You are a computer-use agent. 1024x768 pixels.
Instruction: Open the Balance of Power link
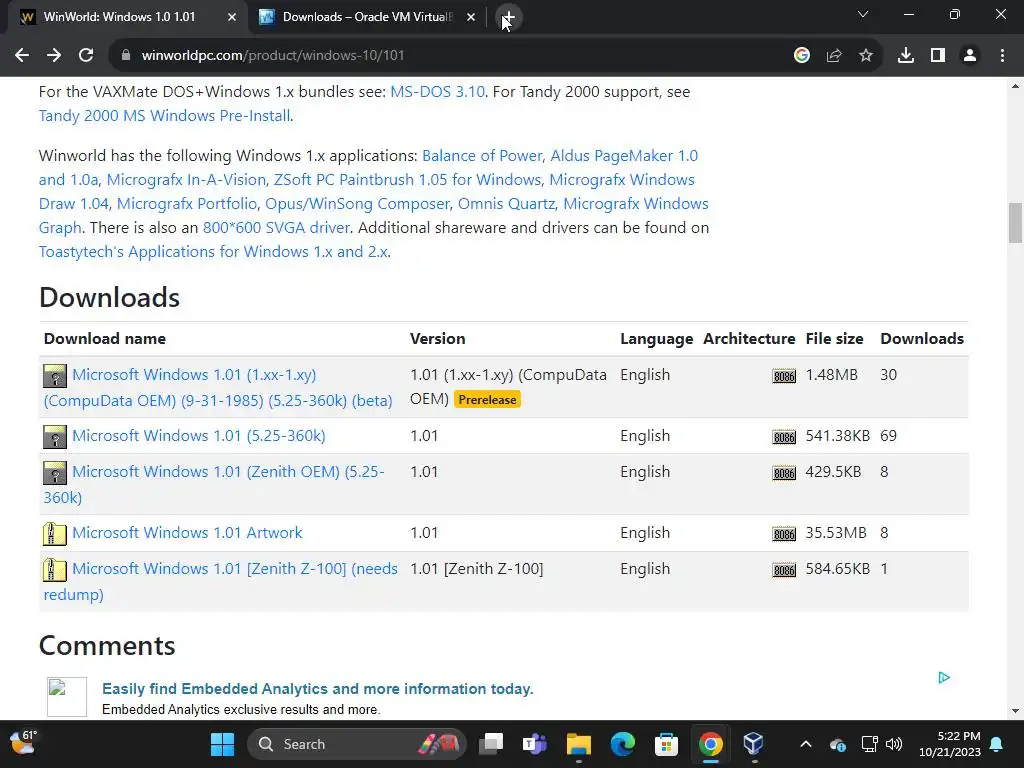point(482,155)
